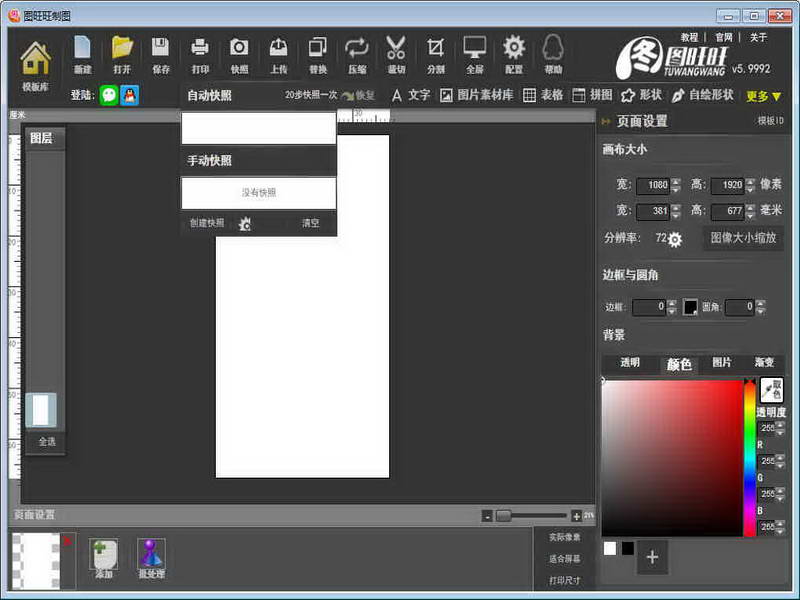Click the pixel height field 1920
The width and height of the screenshot is (800, 600).
point(727,185)
